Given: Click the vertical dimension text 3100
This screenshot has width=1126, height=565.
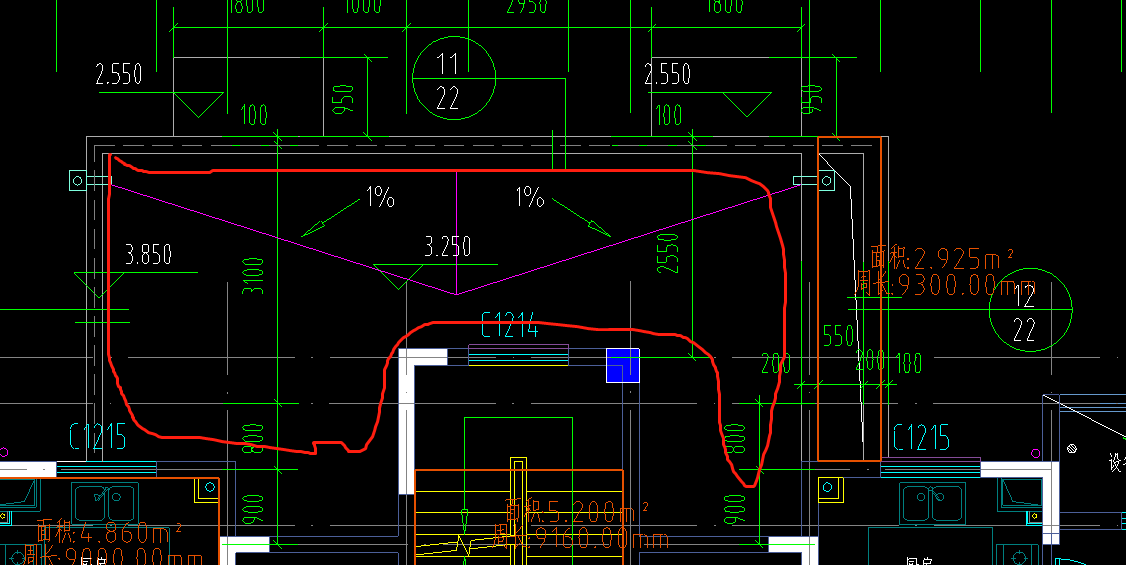Looking at the screenshot, I should click(x=253, y=276).
